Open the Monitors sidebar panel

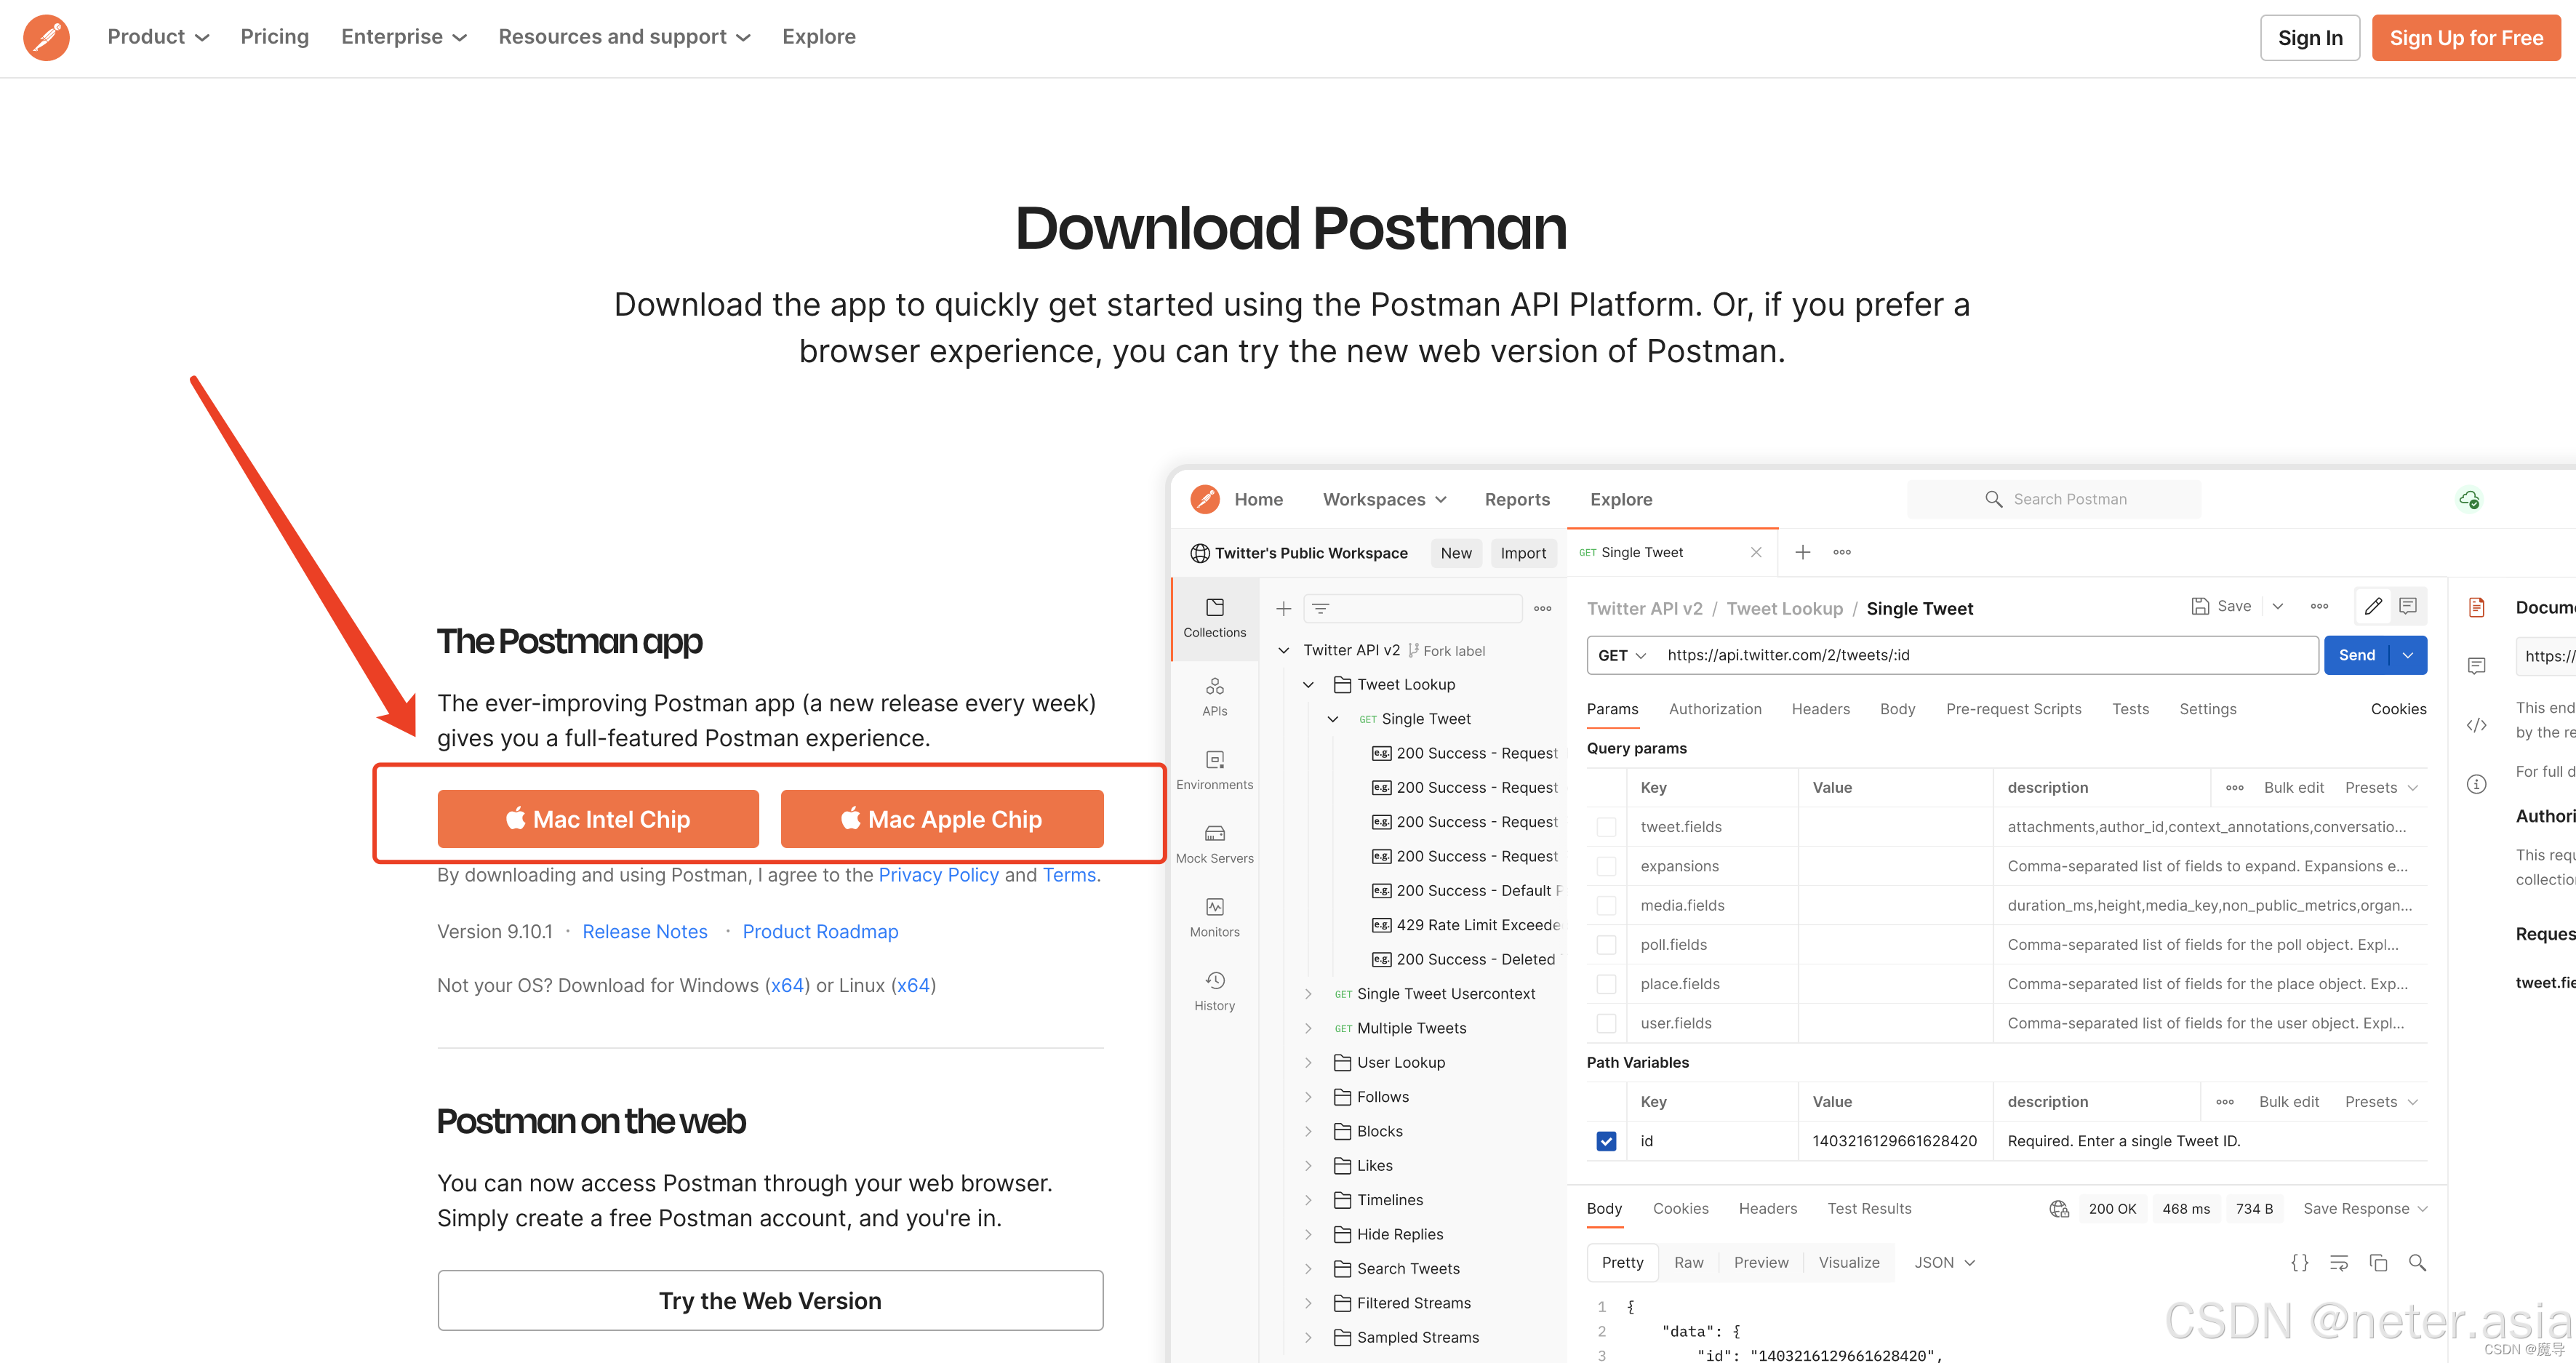(1214, 917)
